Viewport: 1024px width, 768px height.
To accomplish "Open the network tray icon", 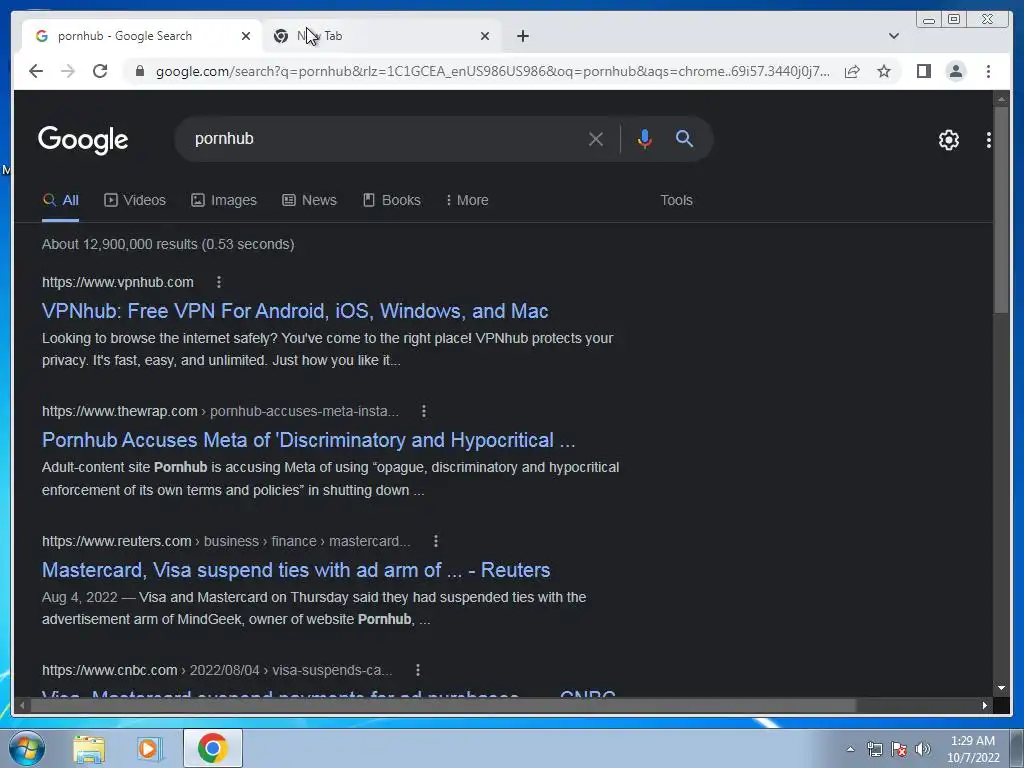I will click(x=874, y=749).
